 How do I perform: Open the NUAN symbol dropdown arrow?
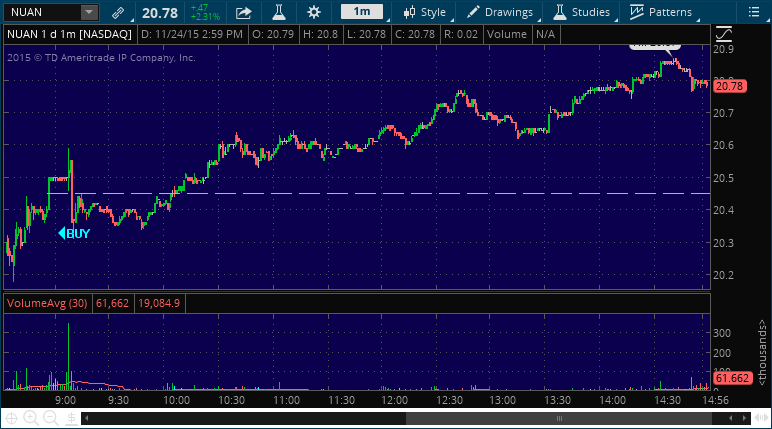(x=89, y=12)
